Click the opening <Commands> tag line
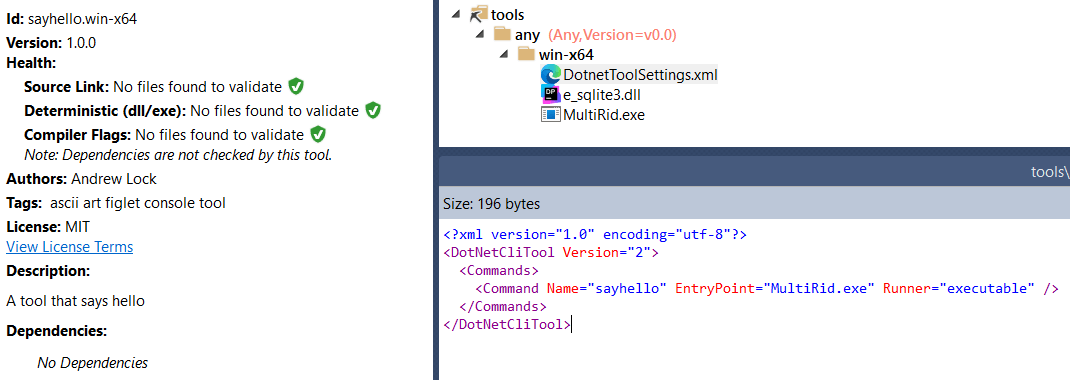The image size is (1070, 380). tap(499, 270)
